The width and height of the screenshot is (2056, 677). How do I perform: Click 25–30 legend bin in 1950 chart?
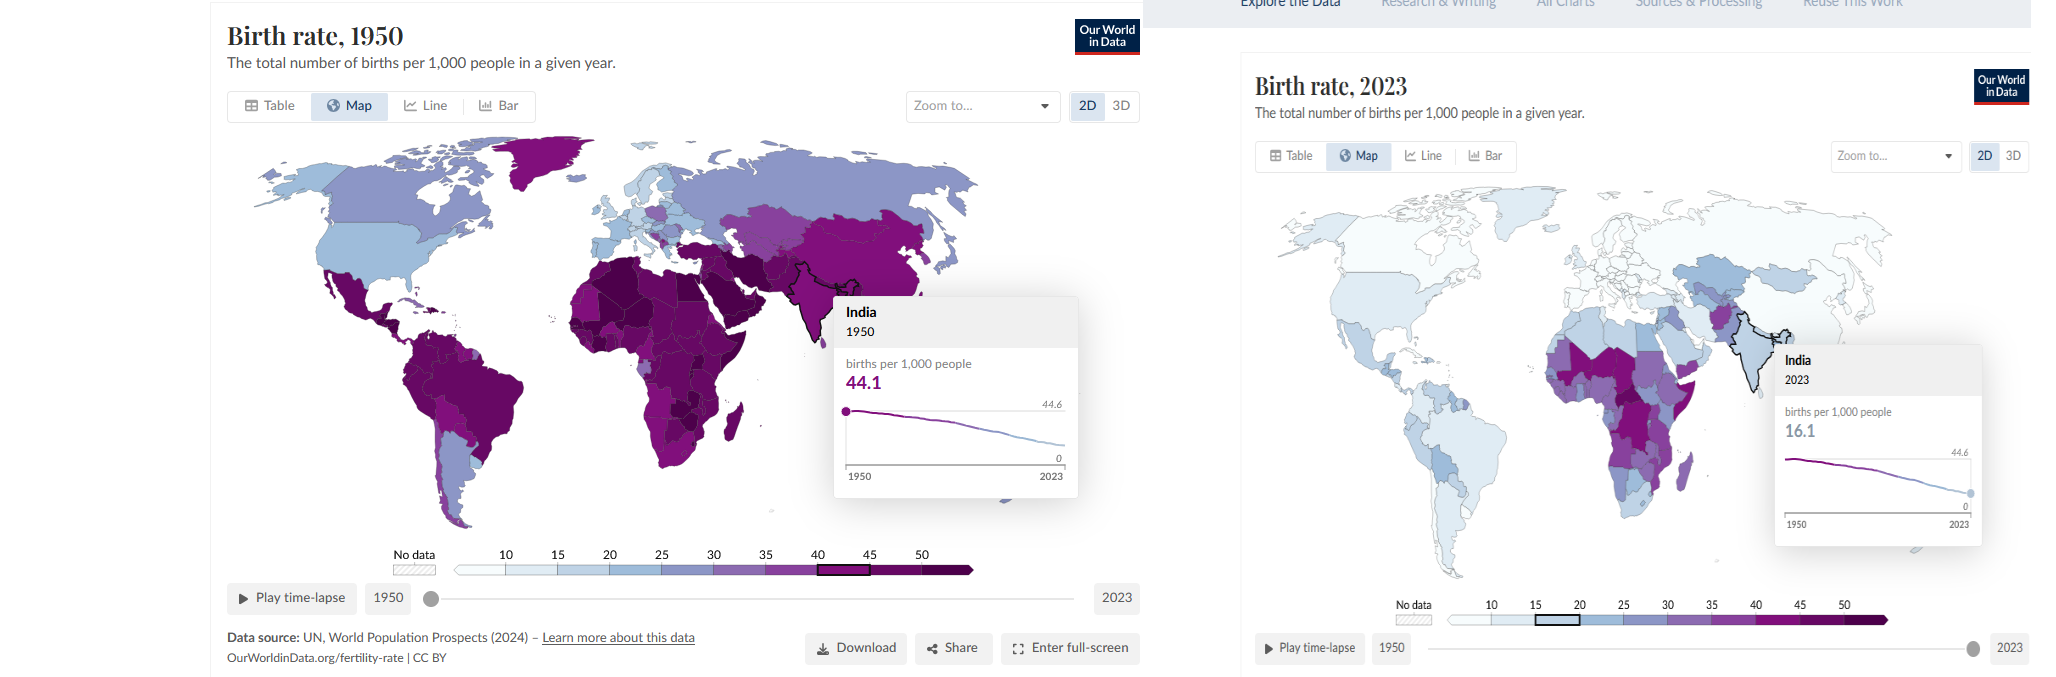tap(688, 570)
